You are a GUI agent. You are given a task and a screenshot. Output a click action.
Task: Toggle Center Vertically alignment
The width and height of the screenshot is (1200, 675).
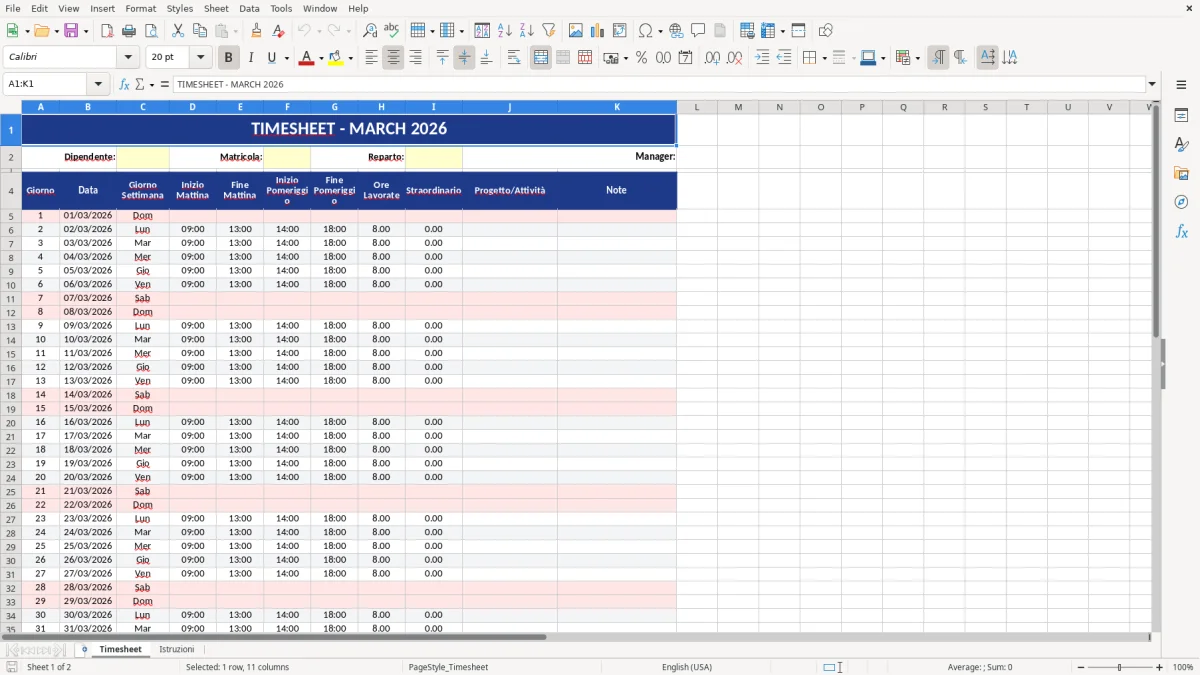(x=464, y=58)
